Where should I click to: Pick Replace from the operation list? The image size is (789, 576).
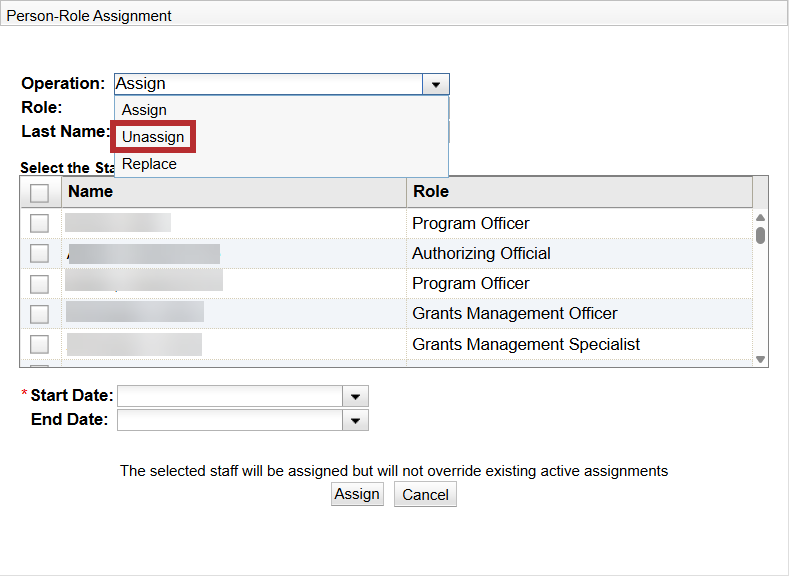[x=149, y=164]
